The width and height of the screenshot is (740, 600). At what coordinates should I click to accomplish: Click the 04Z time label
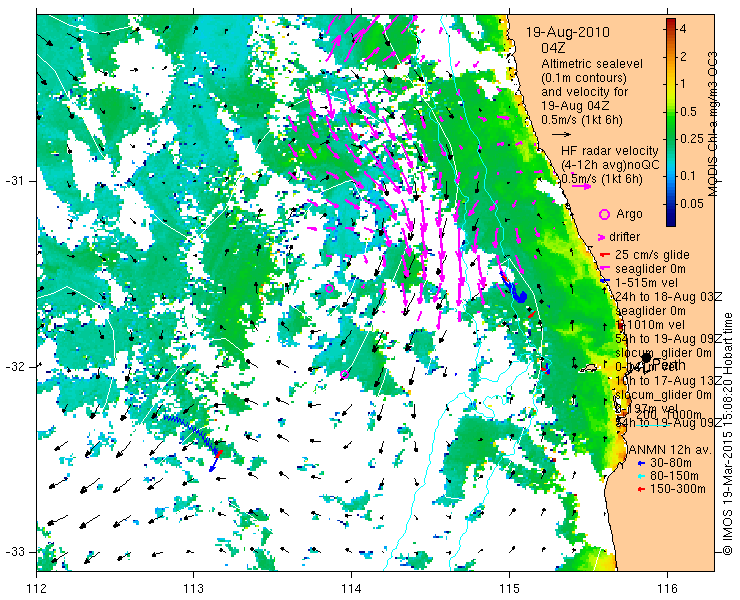553,48
